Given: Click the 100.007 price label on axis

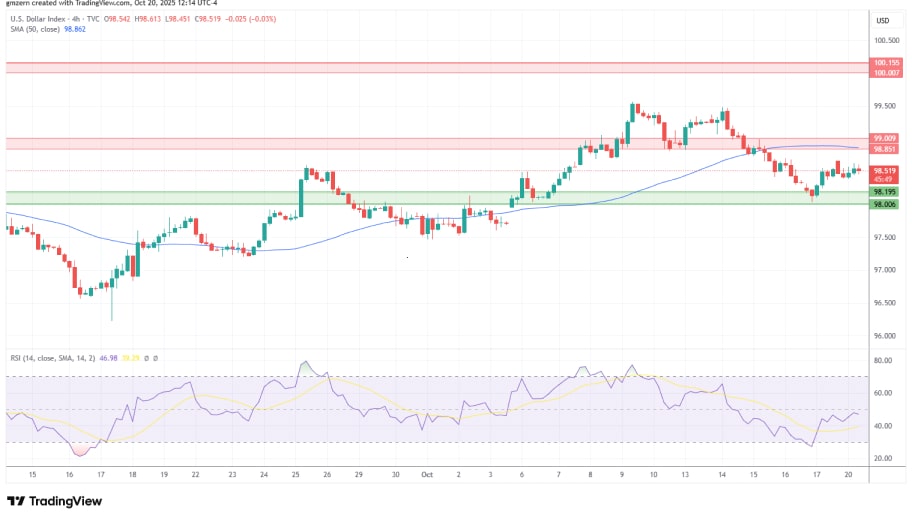Looking at the screenshot, I should (885, 72).
